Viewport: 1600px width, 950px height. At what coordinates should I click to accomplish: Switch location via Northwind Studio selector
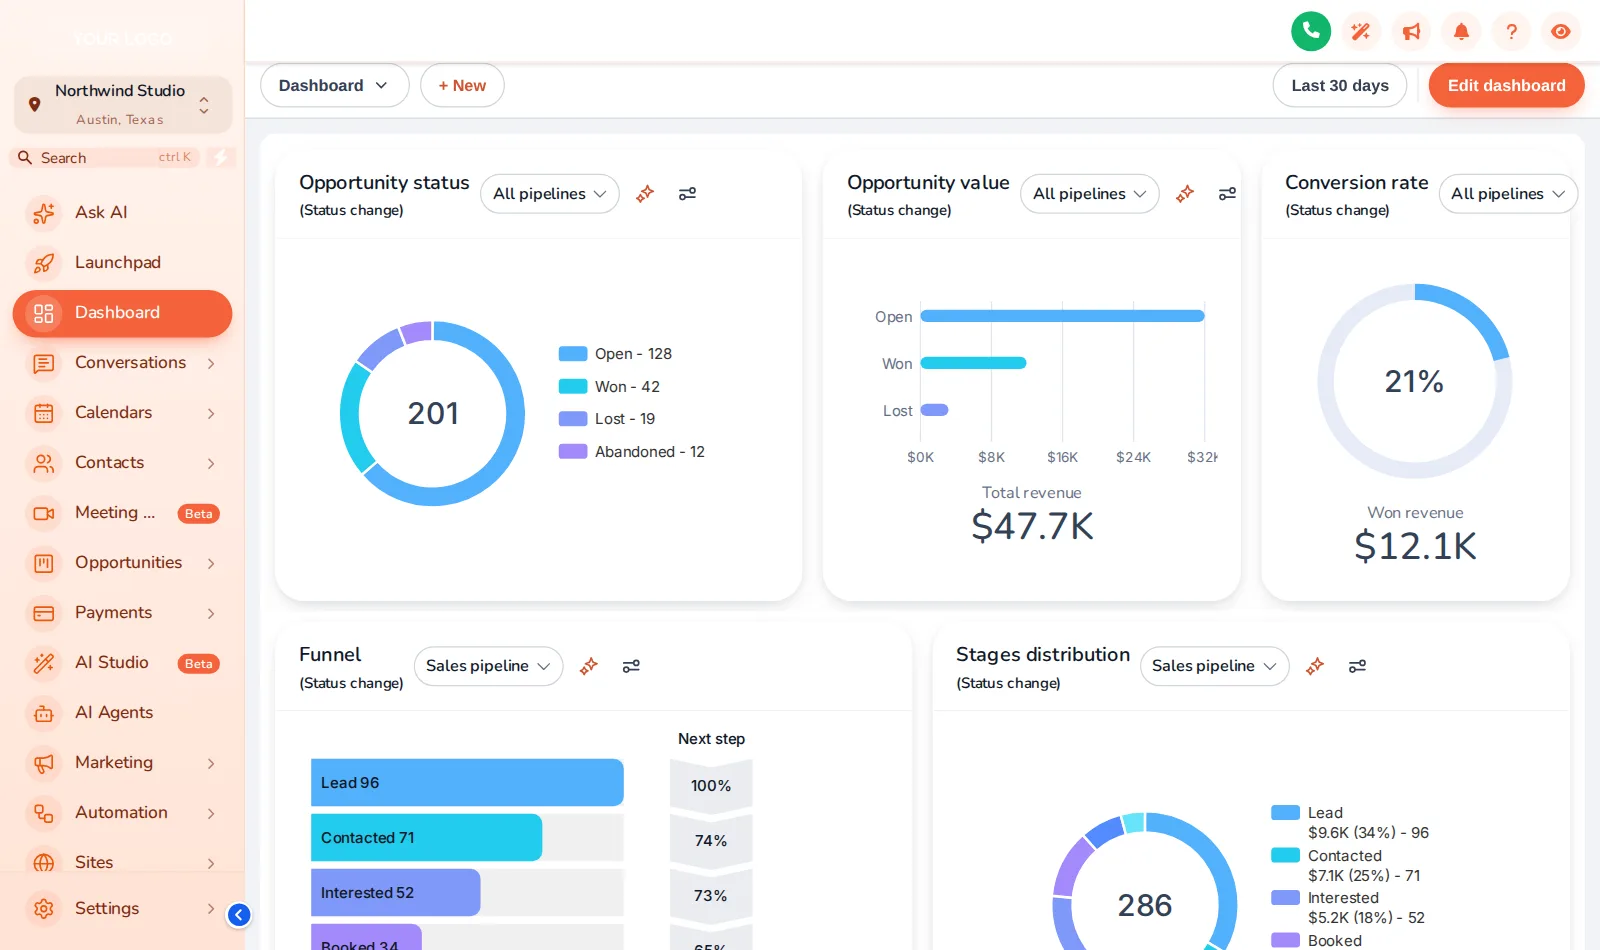[123, 104]
